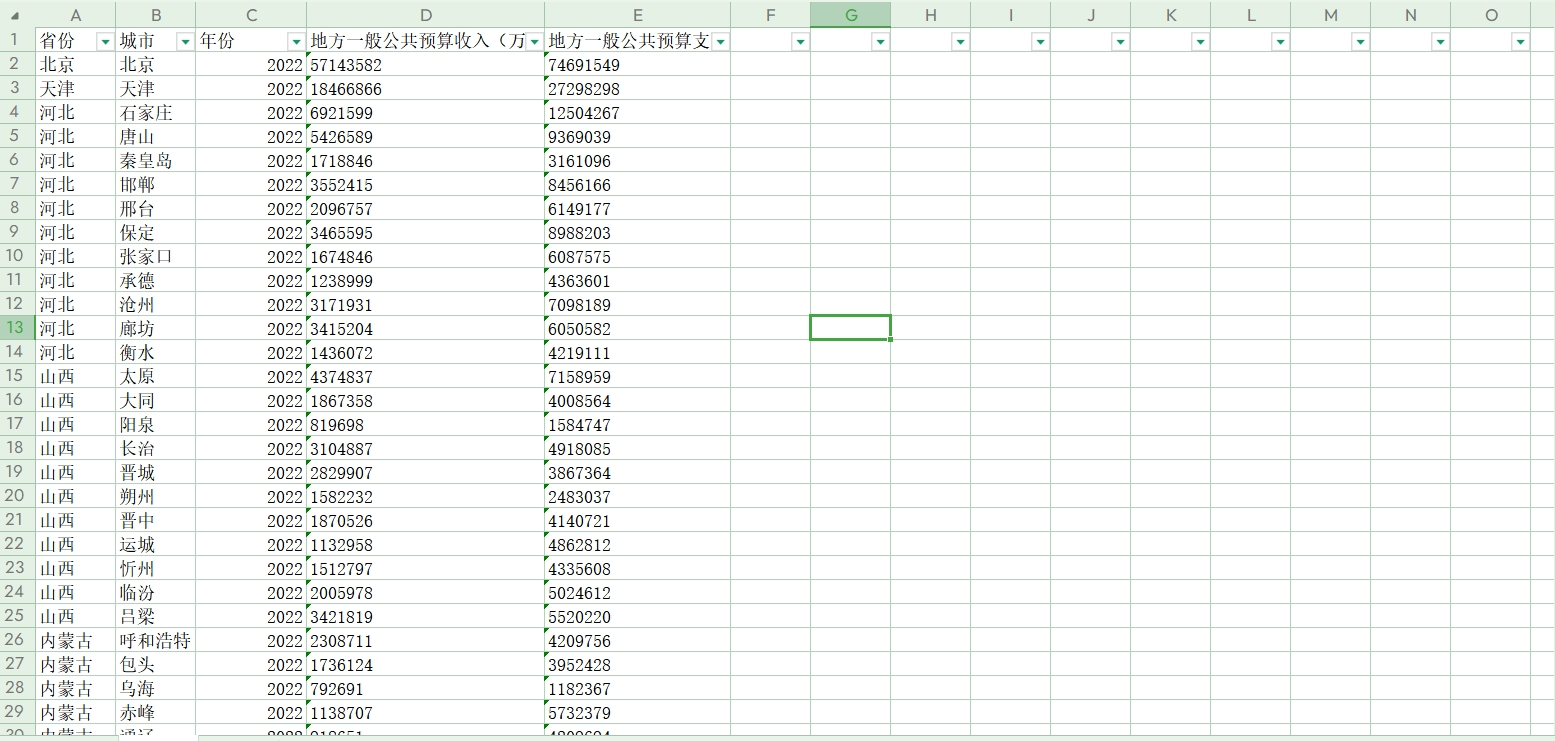Select the 内蒙古 province cell in 包头 row
Screen dimensions: 1555x741
(76, 665)
